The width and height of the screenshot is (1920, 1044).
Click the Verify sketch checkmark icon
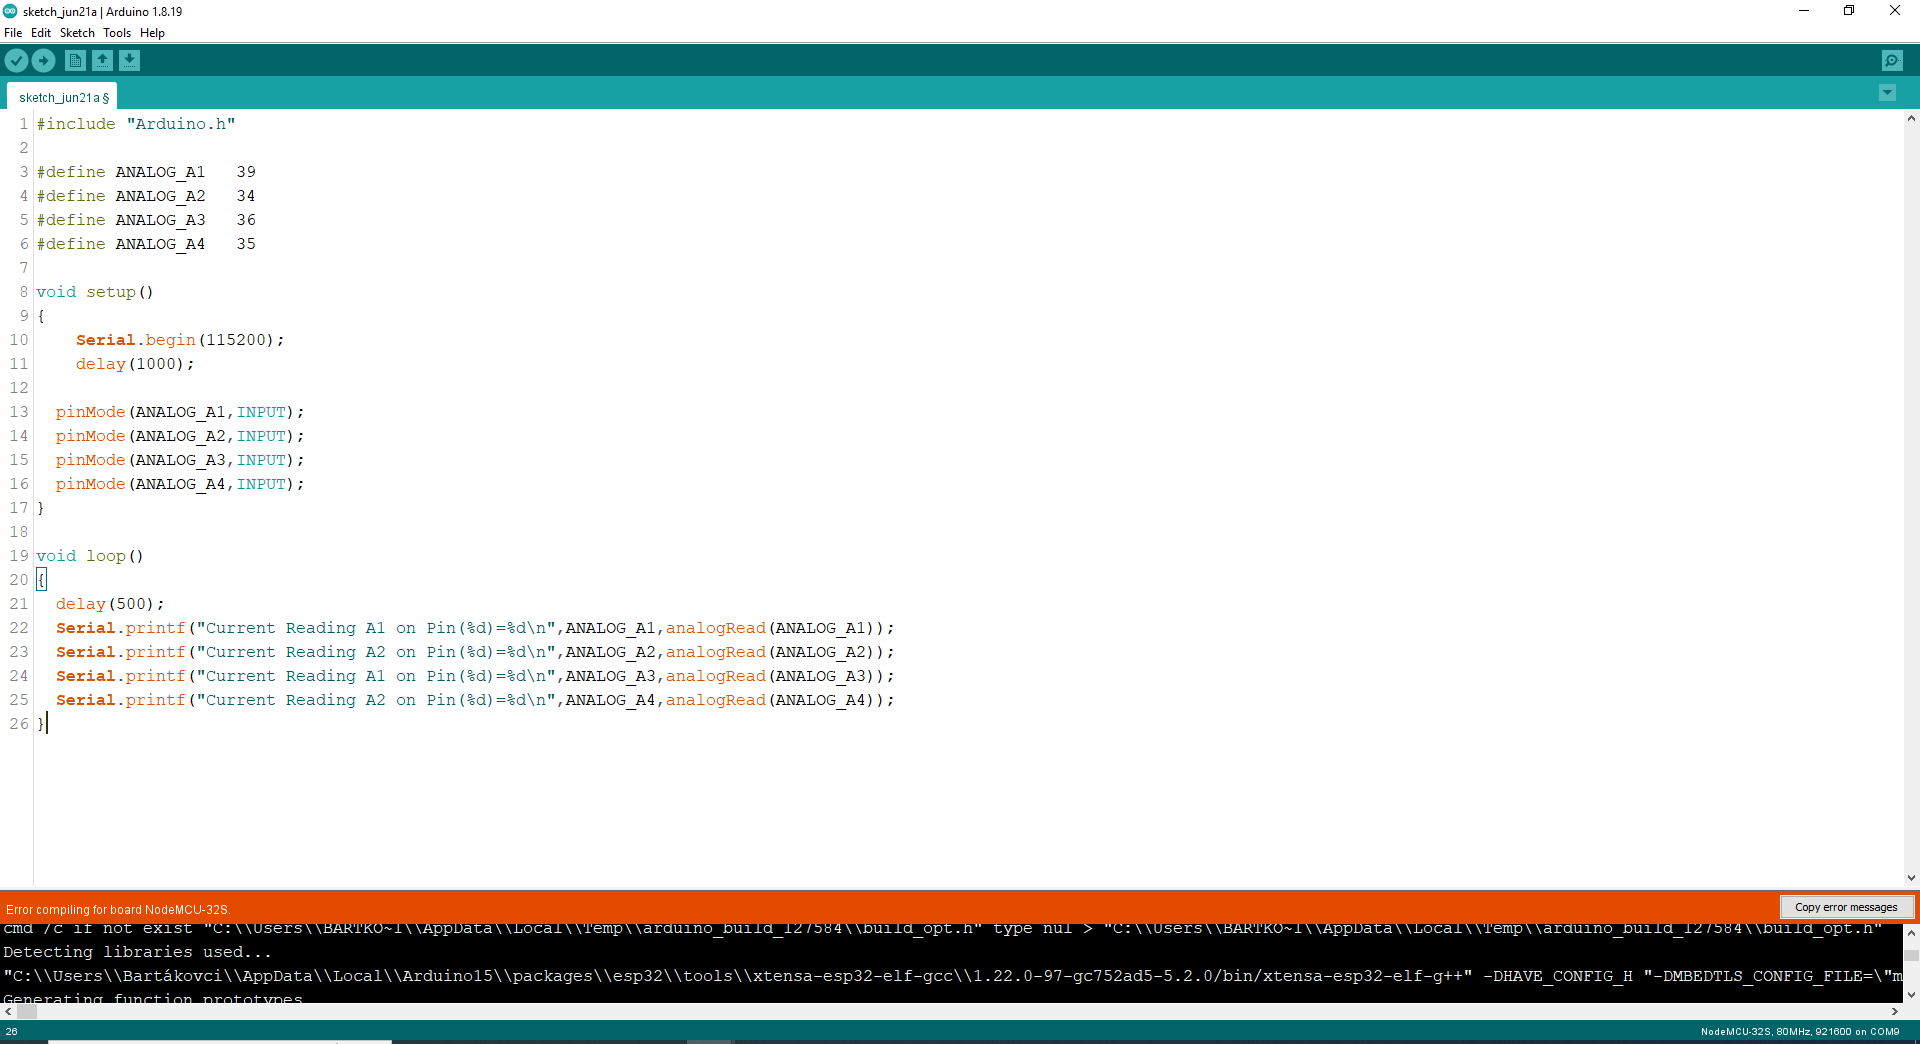[x=16, y=61]
